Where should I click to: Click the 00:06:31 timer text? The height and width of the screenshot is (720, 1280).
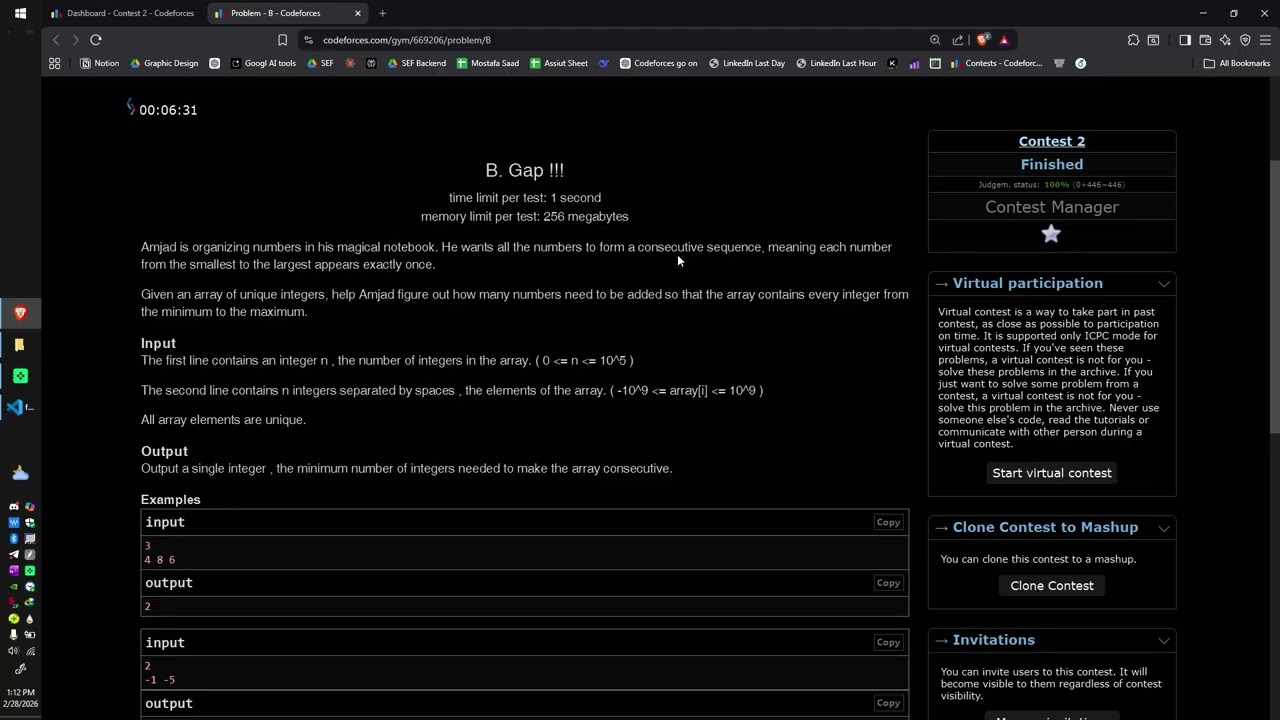pos(168,110)
